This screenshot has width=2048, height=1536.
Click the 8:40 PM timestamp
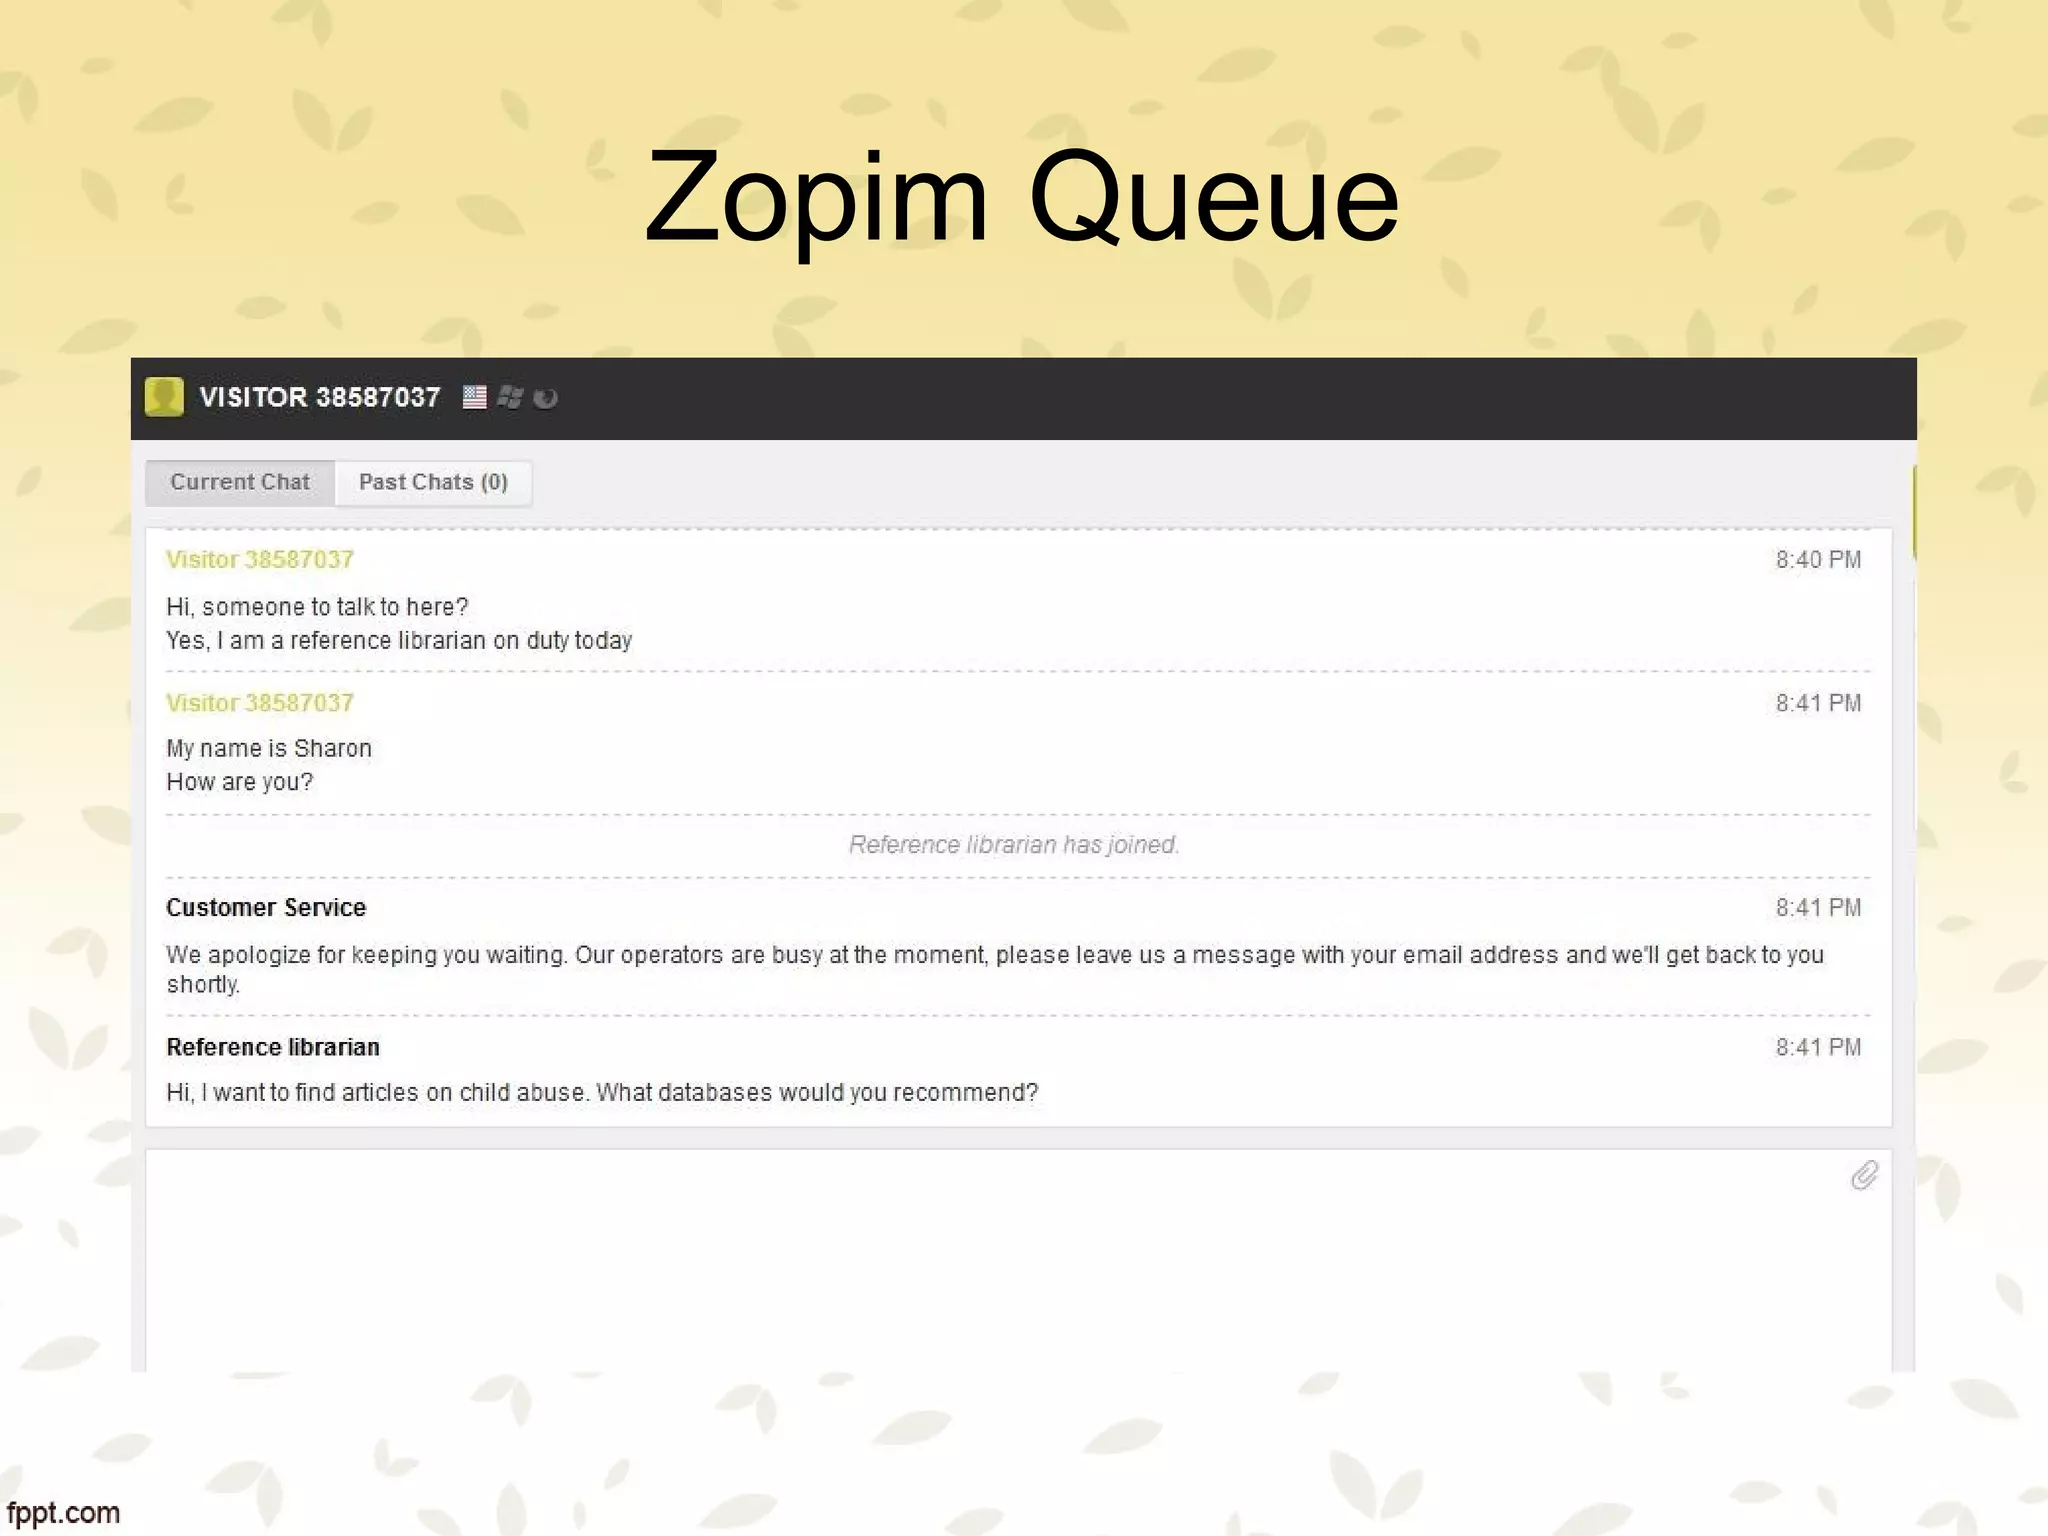point(1818,560)
